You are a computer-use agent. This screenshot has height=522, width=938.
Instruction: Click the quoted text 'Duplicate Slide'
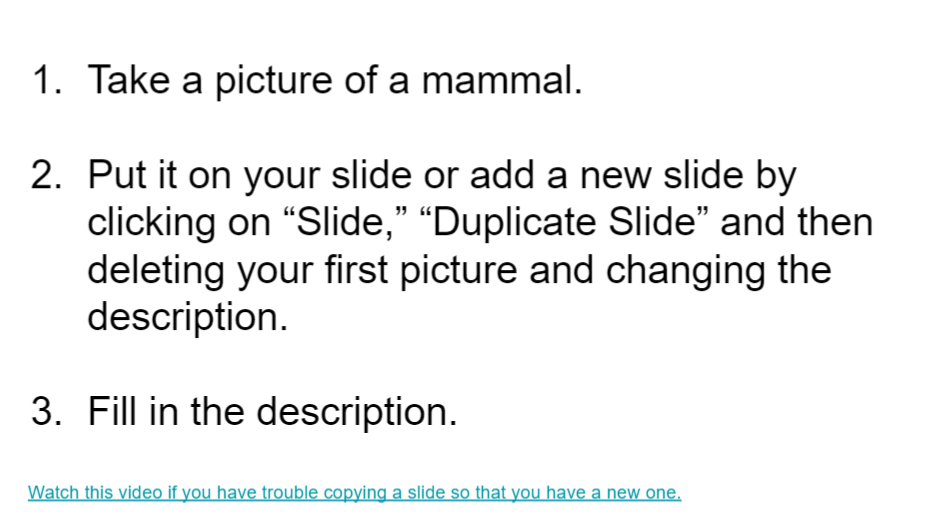[564, 222]
